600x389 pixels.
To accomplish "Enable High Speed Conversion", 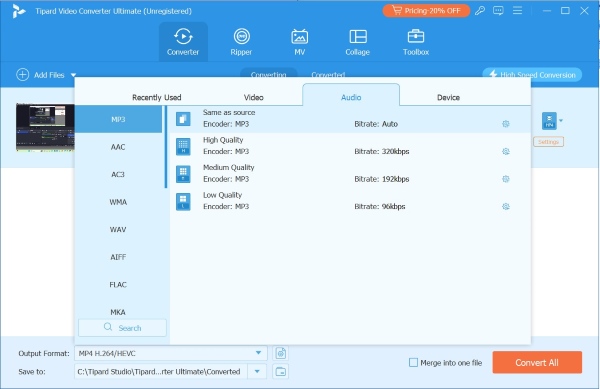I will click(x=532, y=75).
